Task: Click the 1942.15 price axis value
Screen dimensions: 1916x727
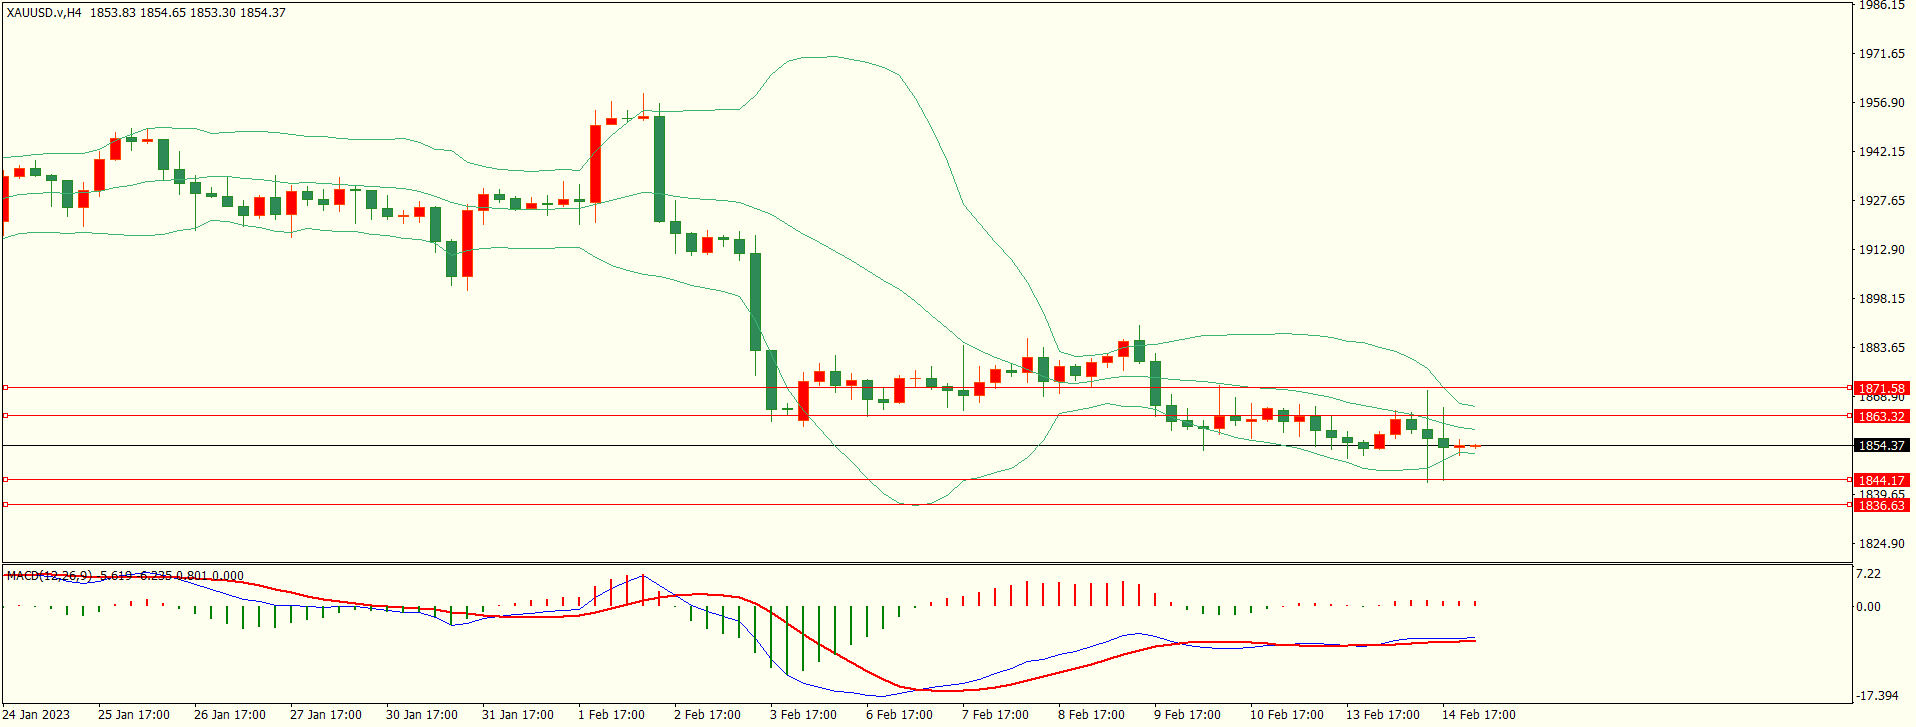Action: 1881,152
